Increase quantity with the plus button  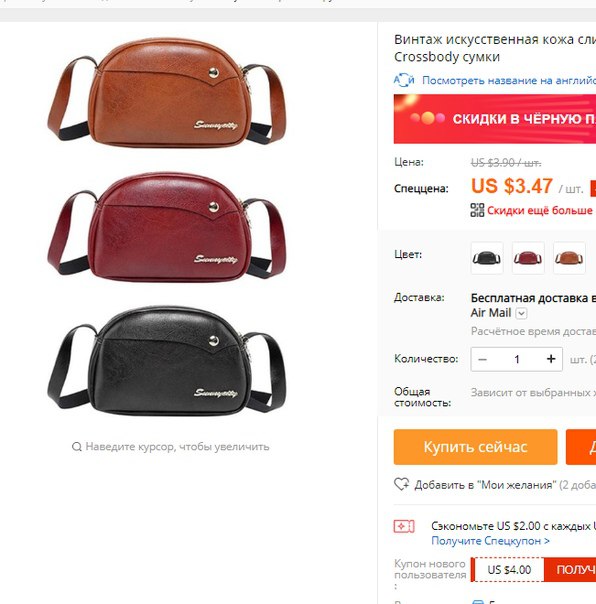551,359
